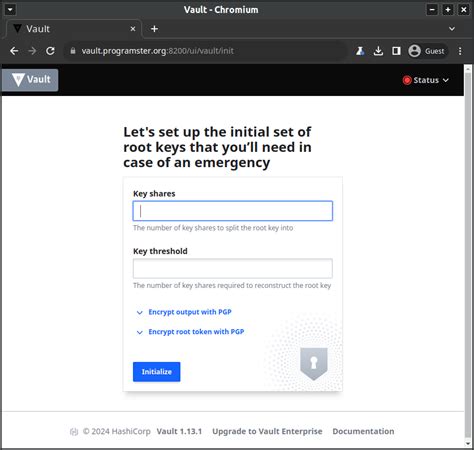
Task: Expand Encrypt root token with PGP section
Action: pos(190,332)
